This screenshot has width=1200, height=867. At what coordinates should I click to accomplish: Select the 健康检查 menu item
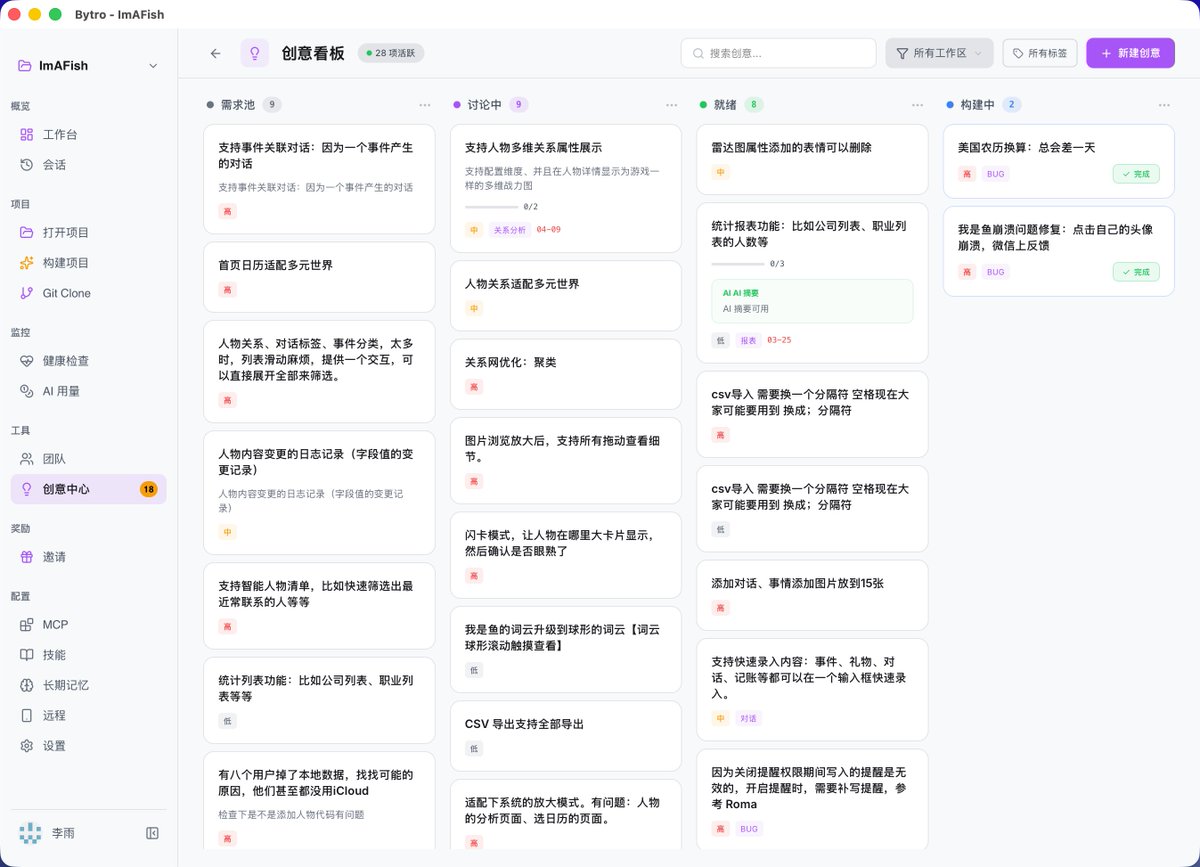(88, 360)
